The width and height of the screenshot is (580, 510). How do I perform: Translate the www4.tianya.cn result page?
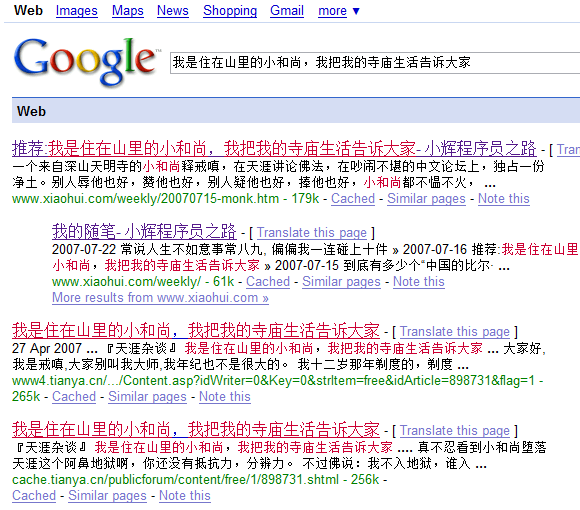coord(455,332)
